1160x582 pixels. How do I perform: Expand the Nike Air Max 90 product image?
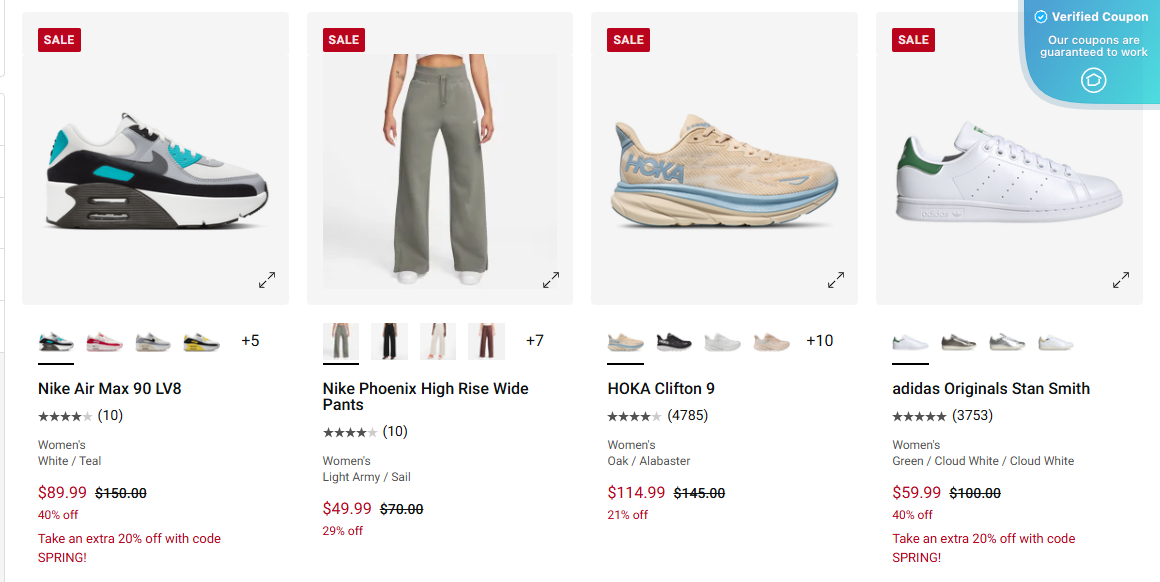tap(266, 280)
